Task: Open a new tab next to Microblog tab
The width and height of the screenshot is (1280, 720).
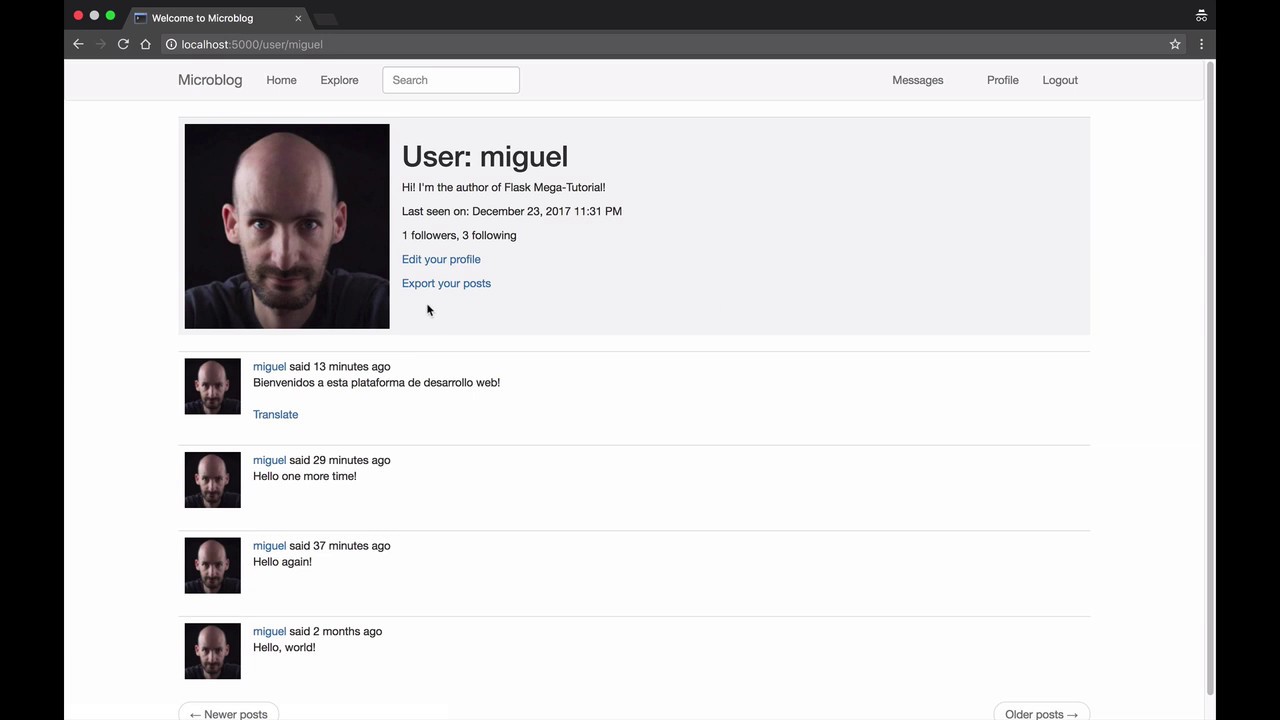Action: 326,19
